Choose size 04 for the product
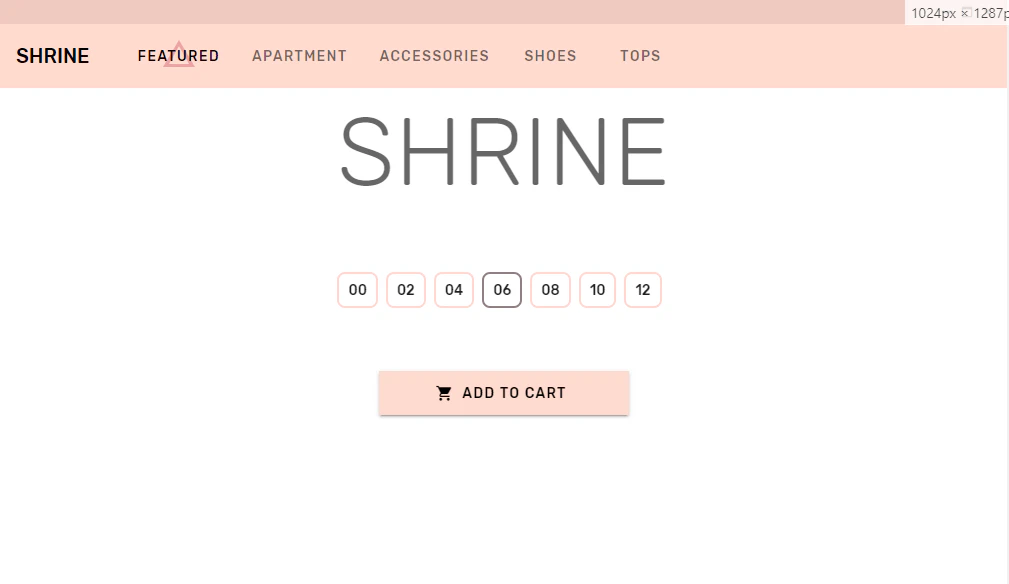Viewport: 1009px width, 584px height. (453, 290)
